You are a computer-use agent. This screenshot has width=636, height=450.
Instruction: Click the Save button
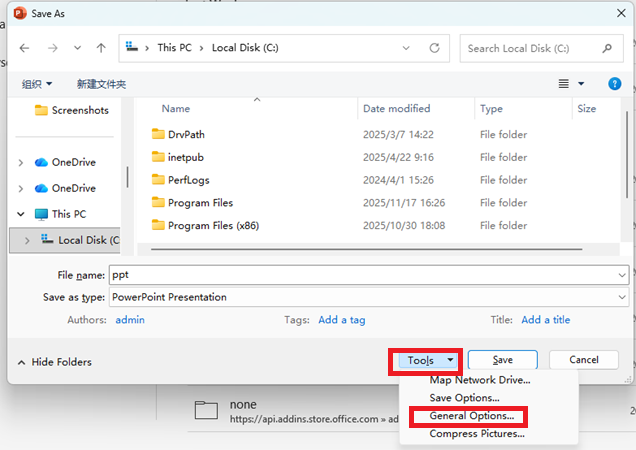pyautogui.click(x=503, y=360)
